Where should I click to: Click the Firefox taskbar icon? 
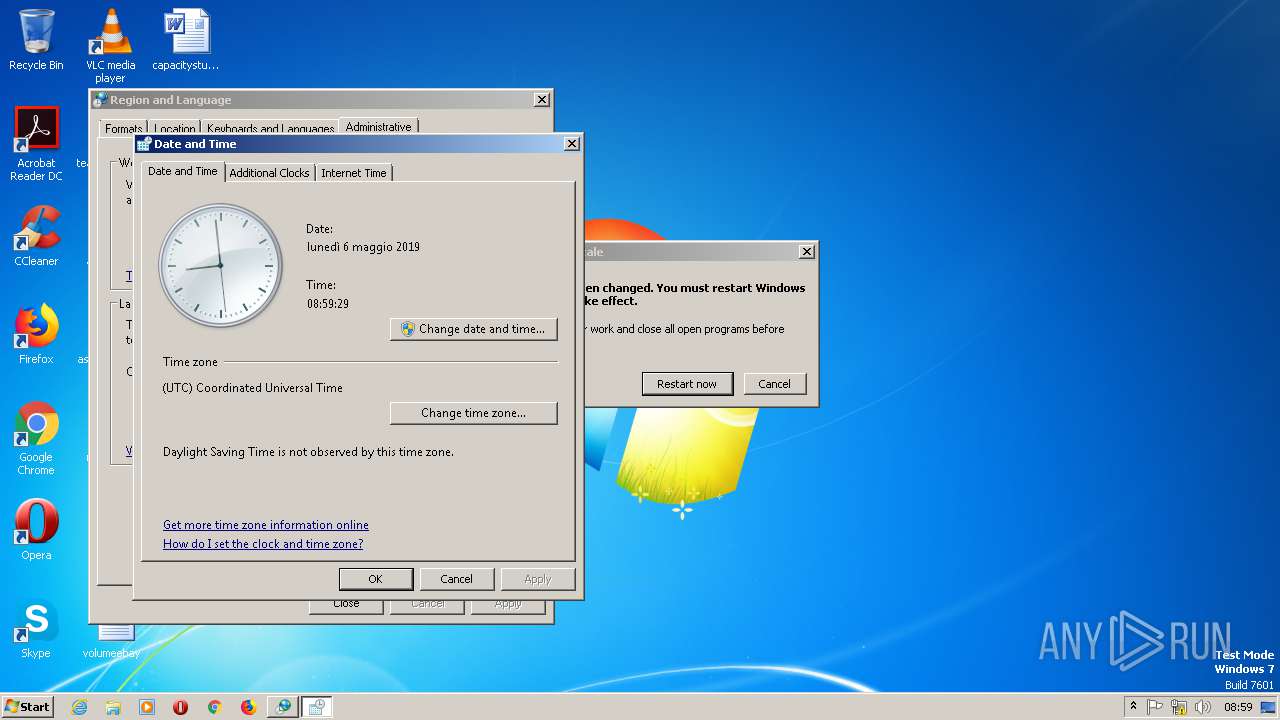pyautogui.click(x=248, y=707)
